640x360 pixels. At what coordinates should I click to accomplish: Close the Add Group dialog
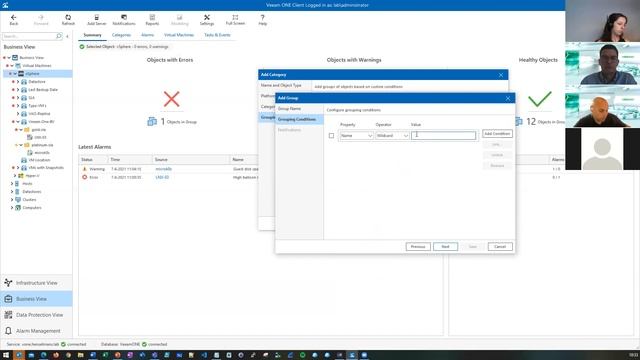(x=508, y=98)
